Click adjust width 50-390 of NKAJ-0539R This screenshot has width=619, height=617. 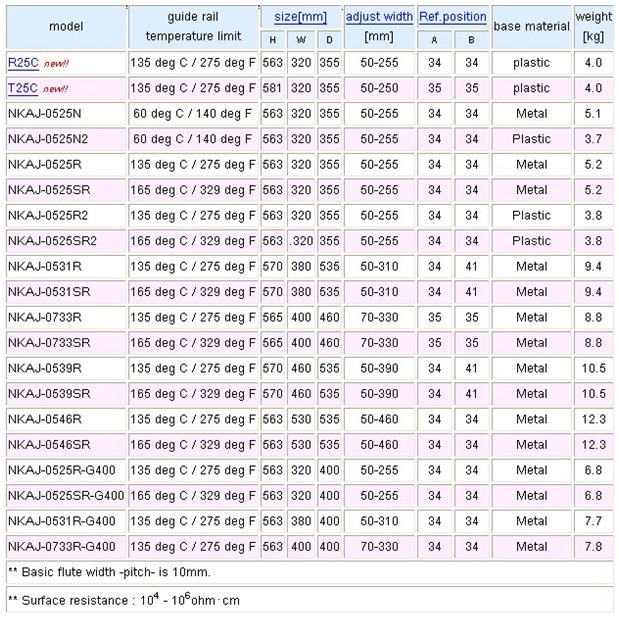click(x=379, y=368)
